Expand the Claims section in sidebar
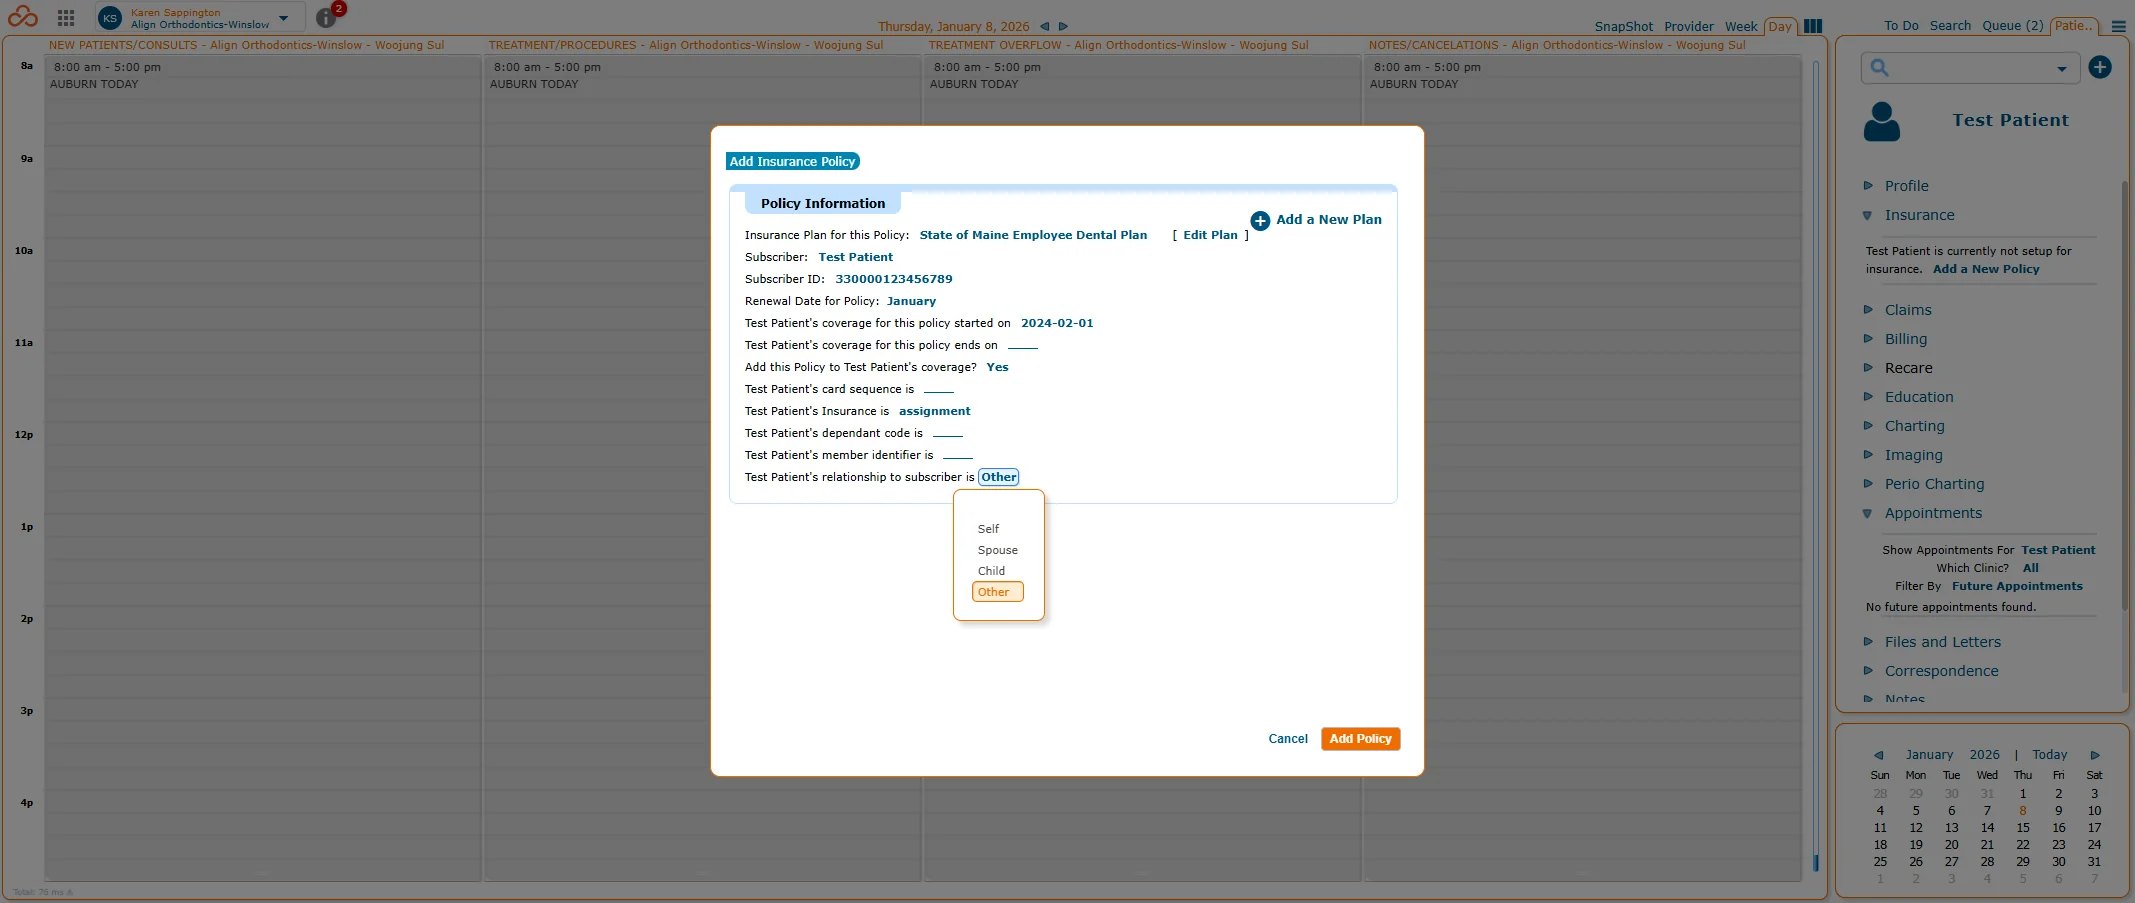This screenshot has width=2135, height=903. pos(1909,310)
